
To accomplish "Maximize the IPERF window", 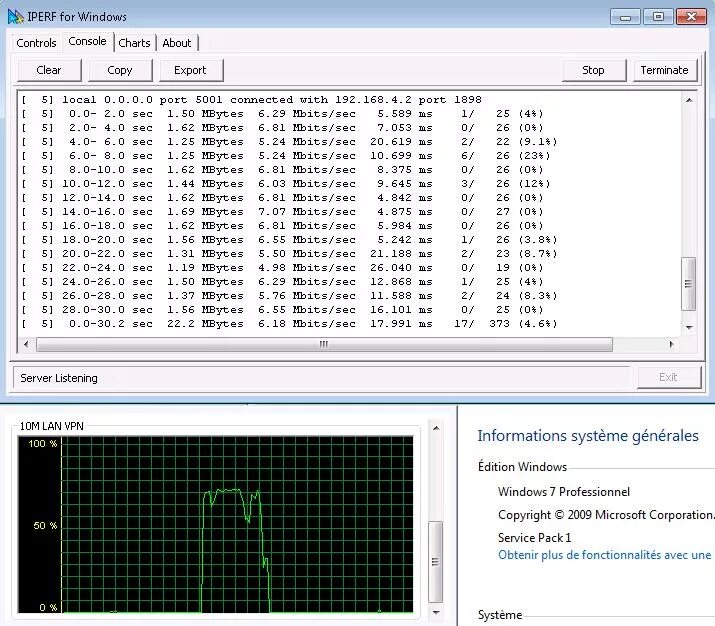I will (658, 17).
